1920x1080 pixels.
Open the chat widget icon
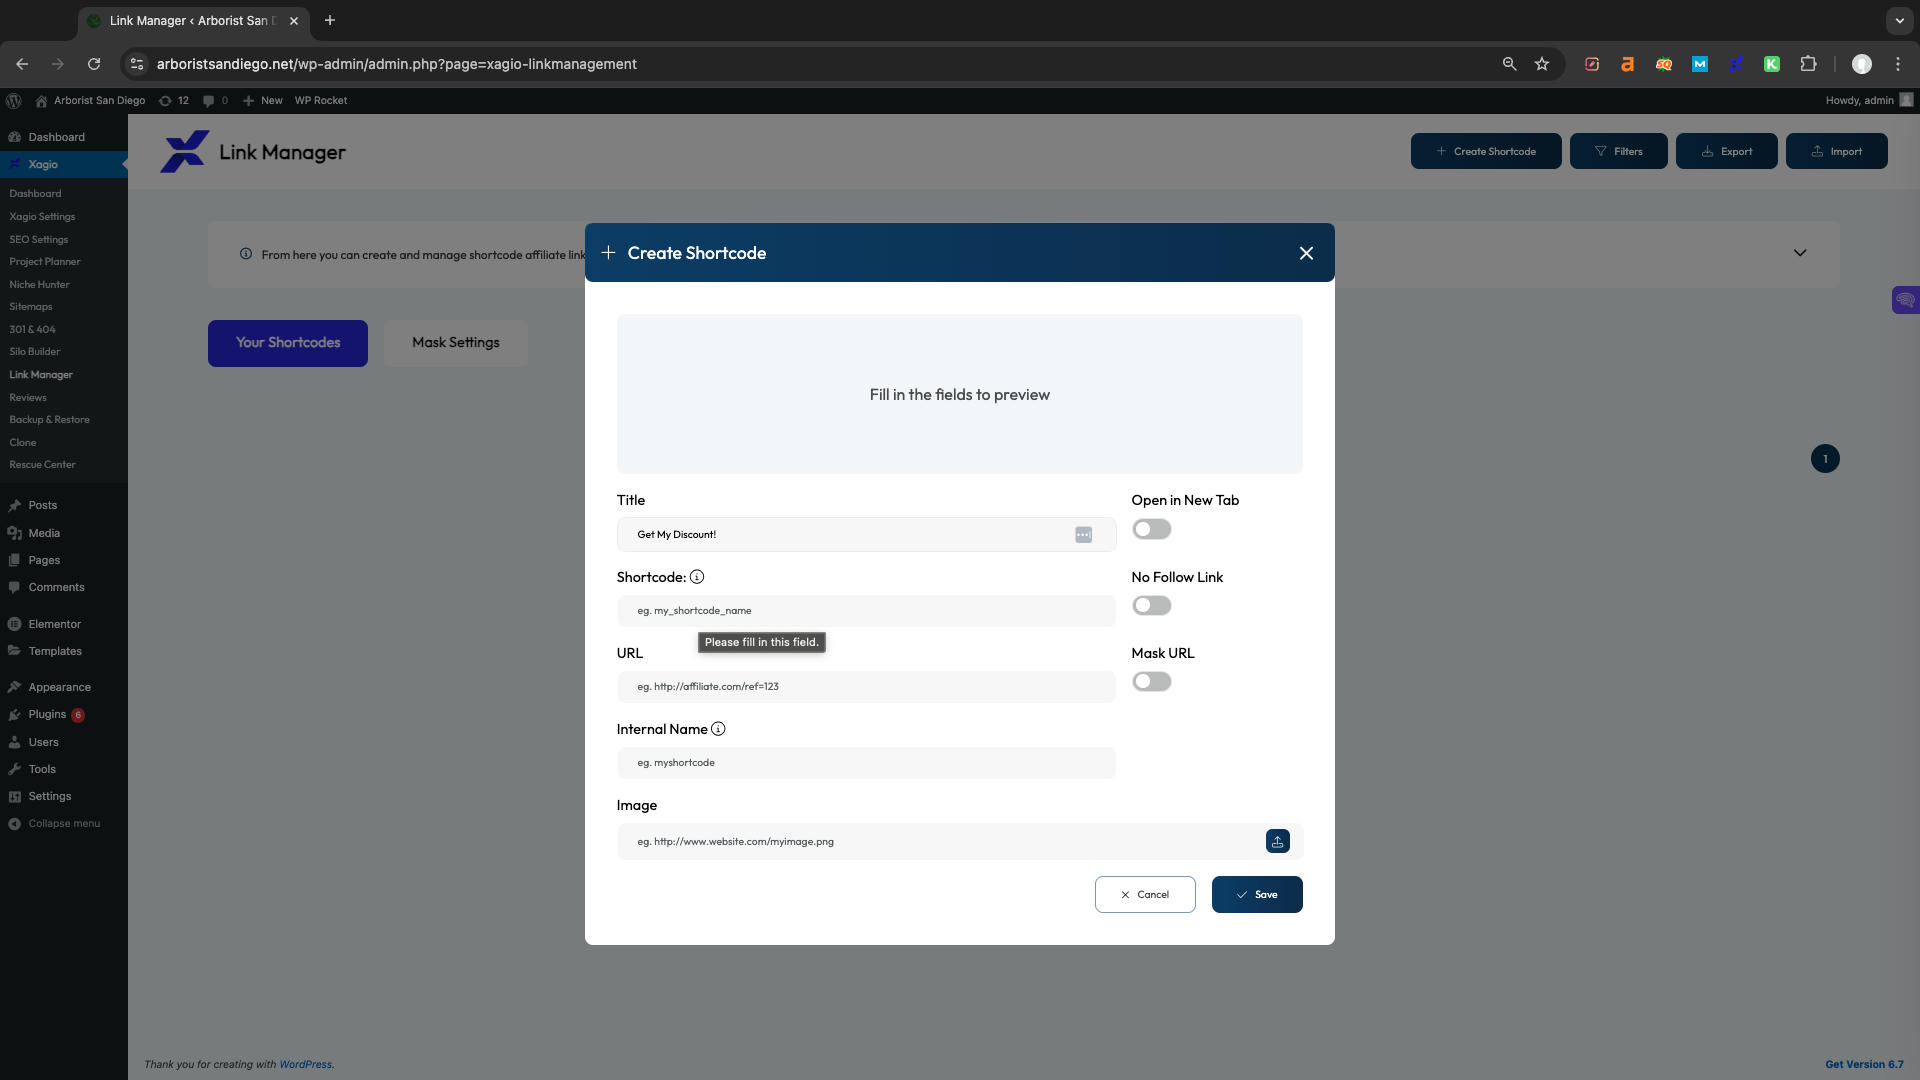pyautogui.click(x=1905, y=300)
